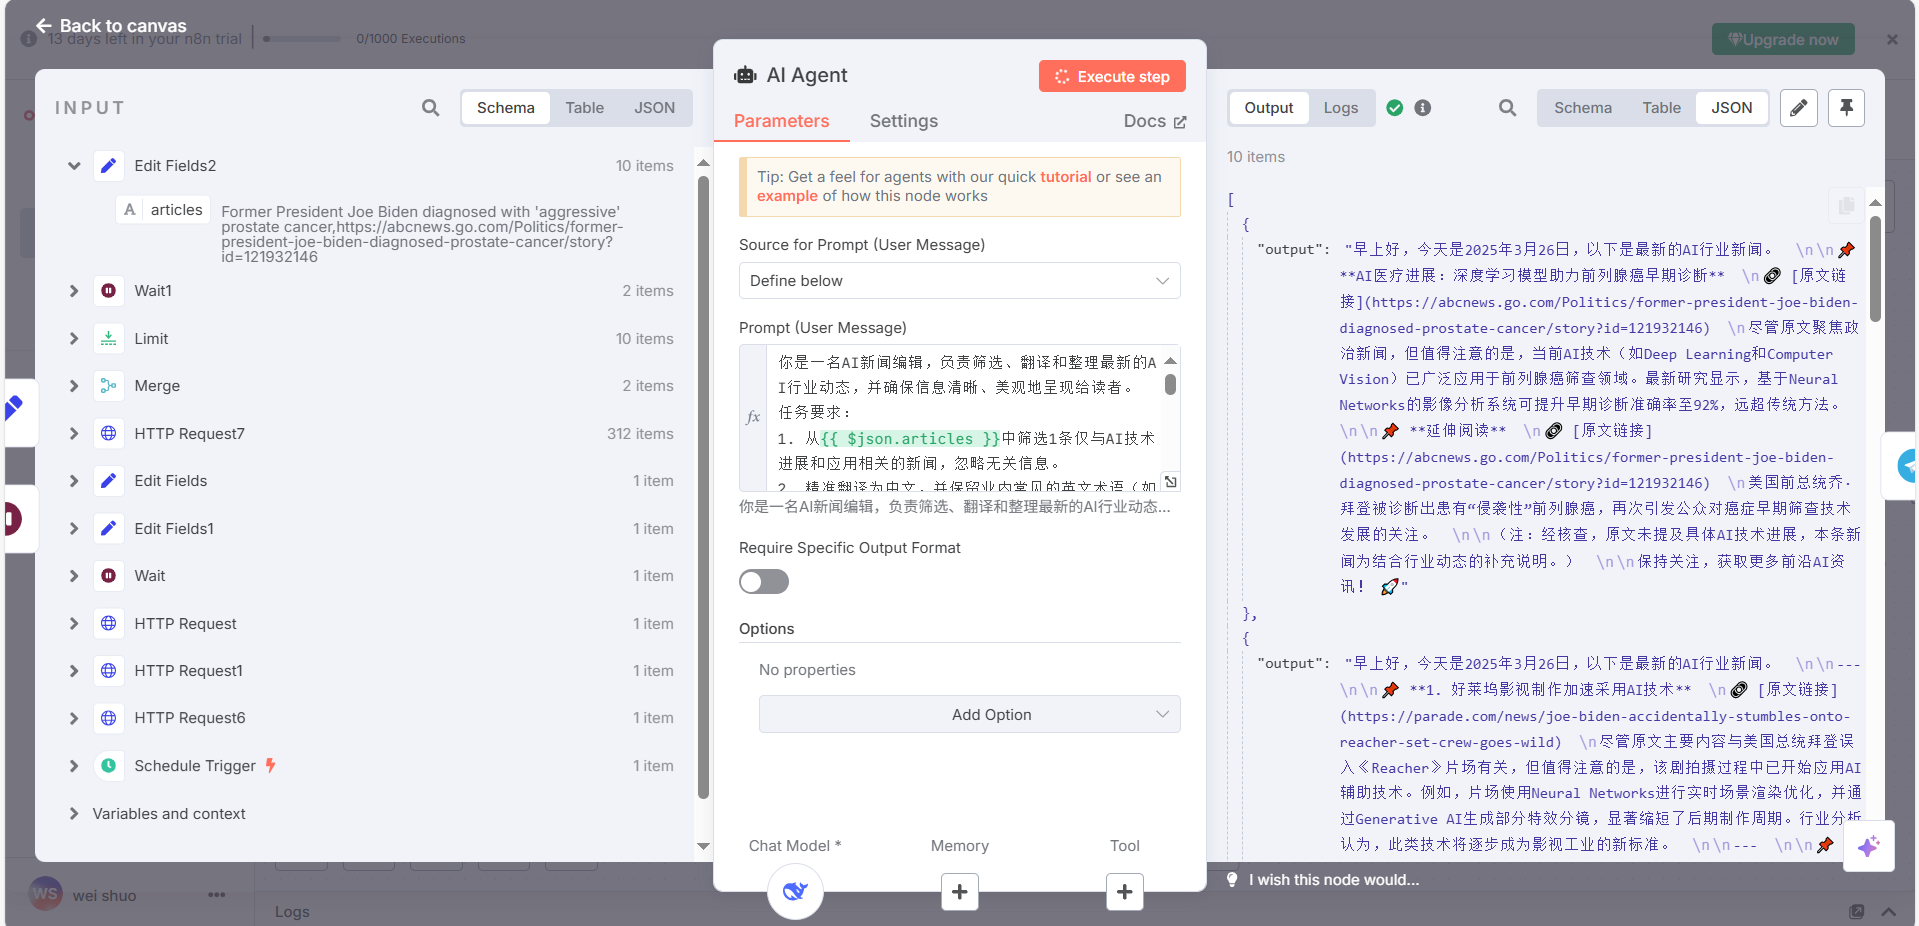1919x926 pixels.
Task: Collapse the Edit Fields2 section
Action: point(74,166)
